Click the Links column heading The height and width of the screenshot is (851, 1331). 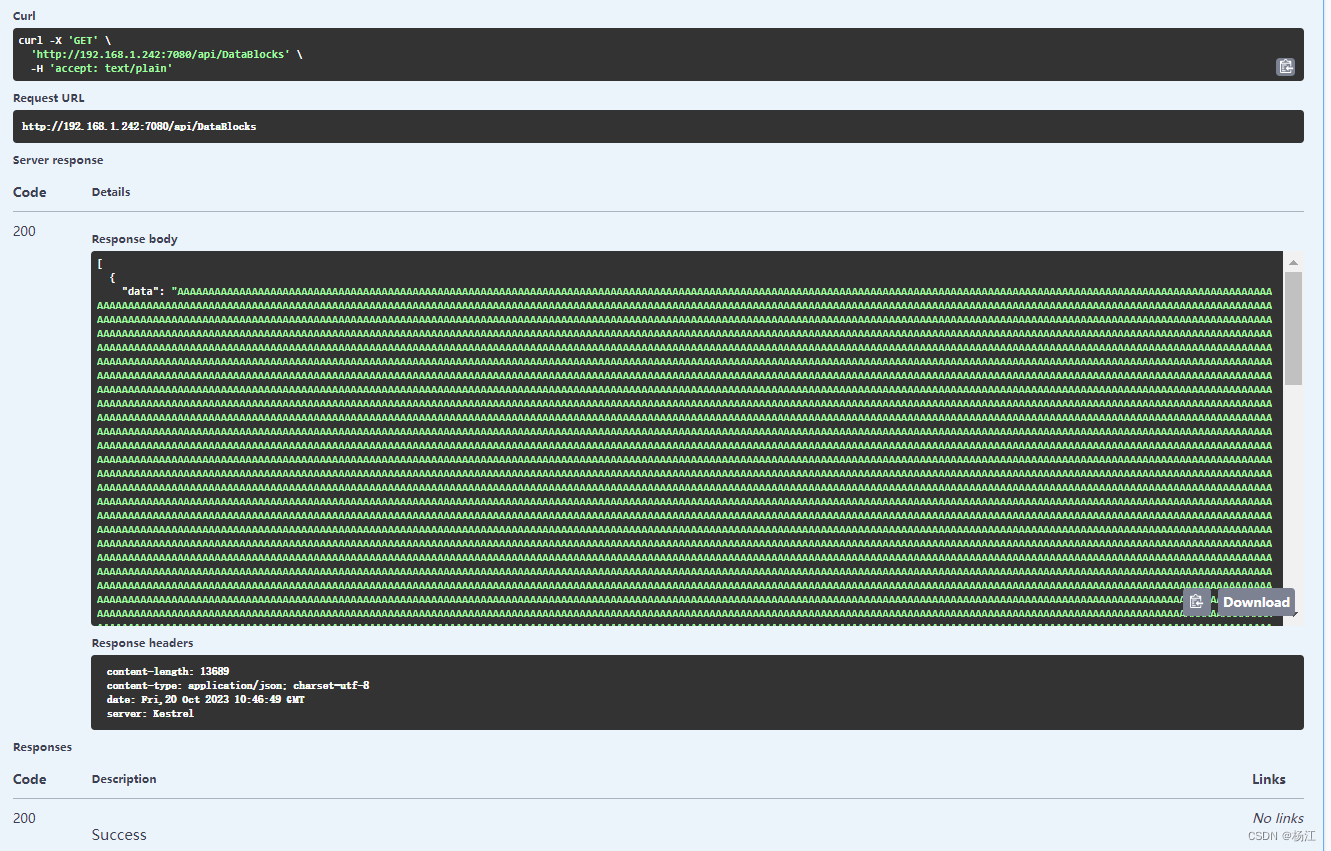(x=1268, y=778)
